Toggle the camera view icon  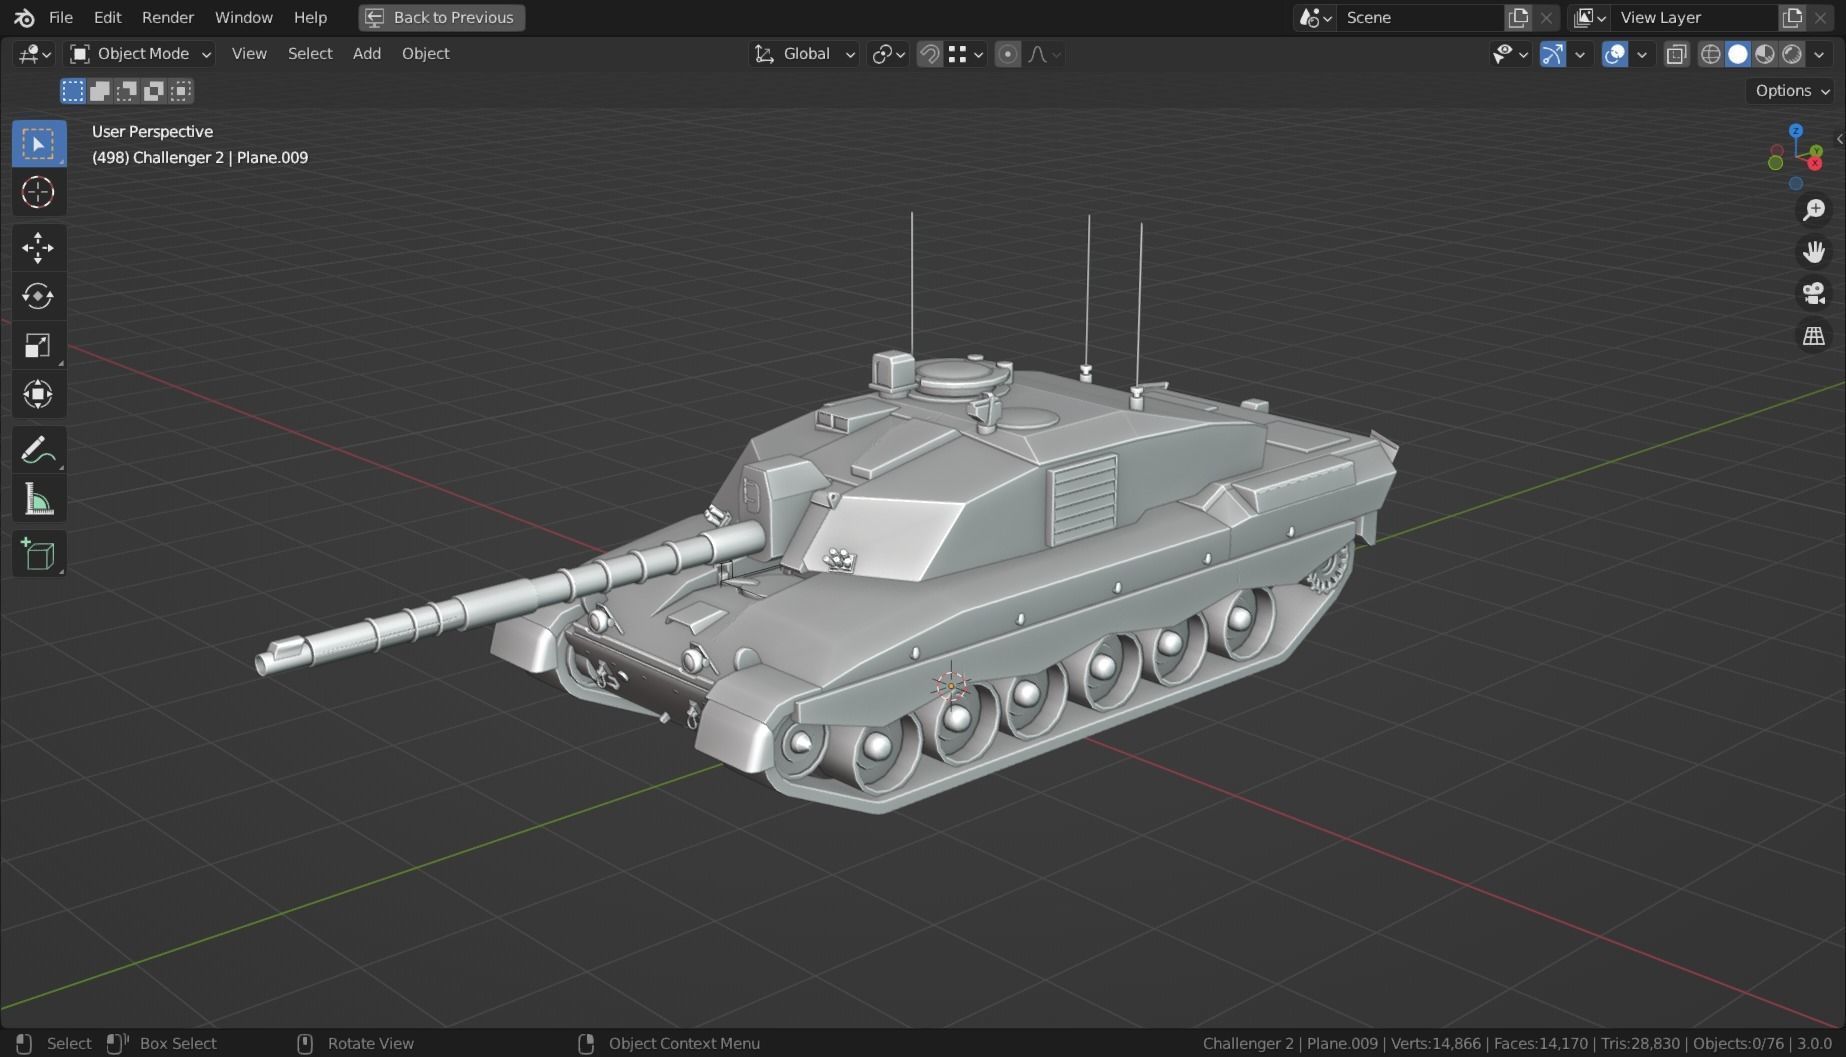click(1814, 294)
